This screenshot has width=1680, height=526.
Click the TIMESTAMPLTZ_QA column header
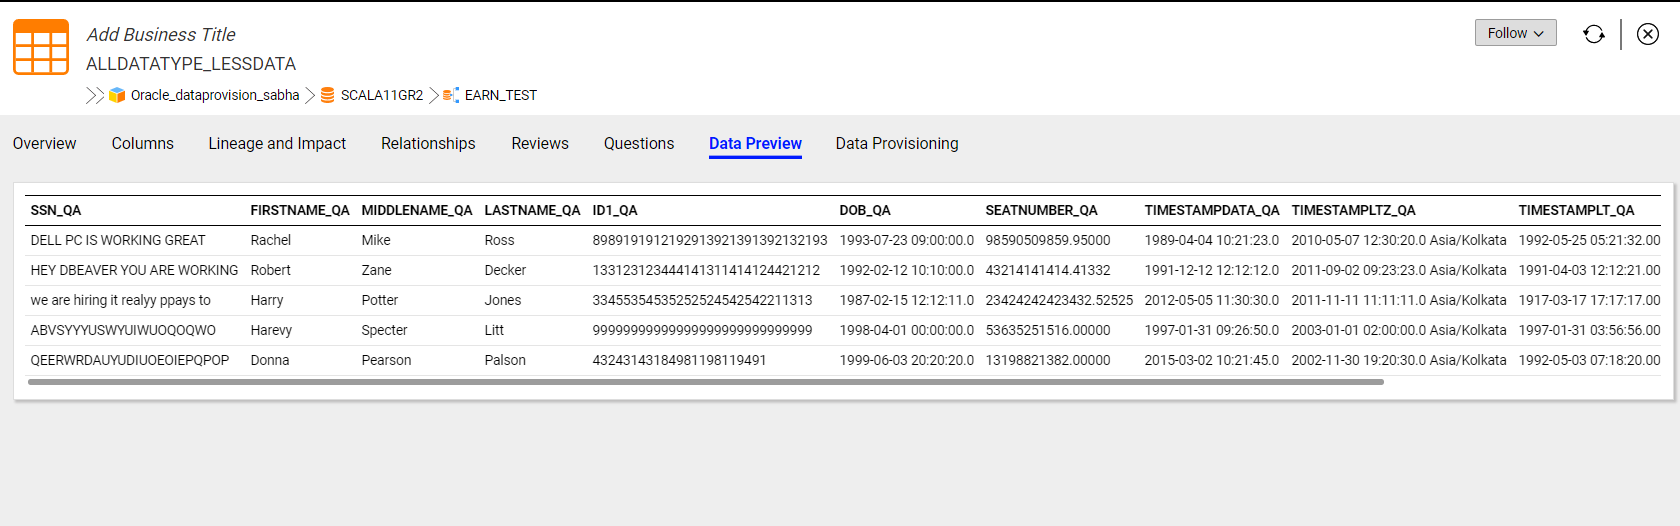tap(1354, 210)
